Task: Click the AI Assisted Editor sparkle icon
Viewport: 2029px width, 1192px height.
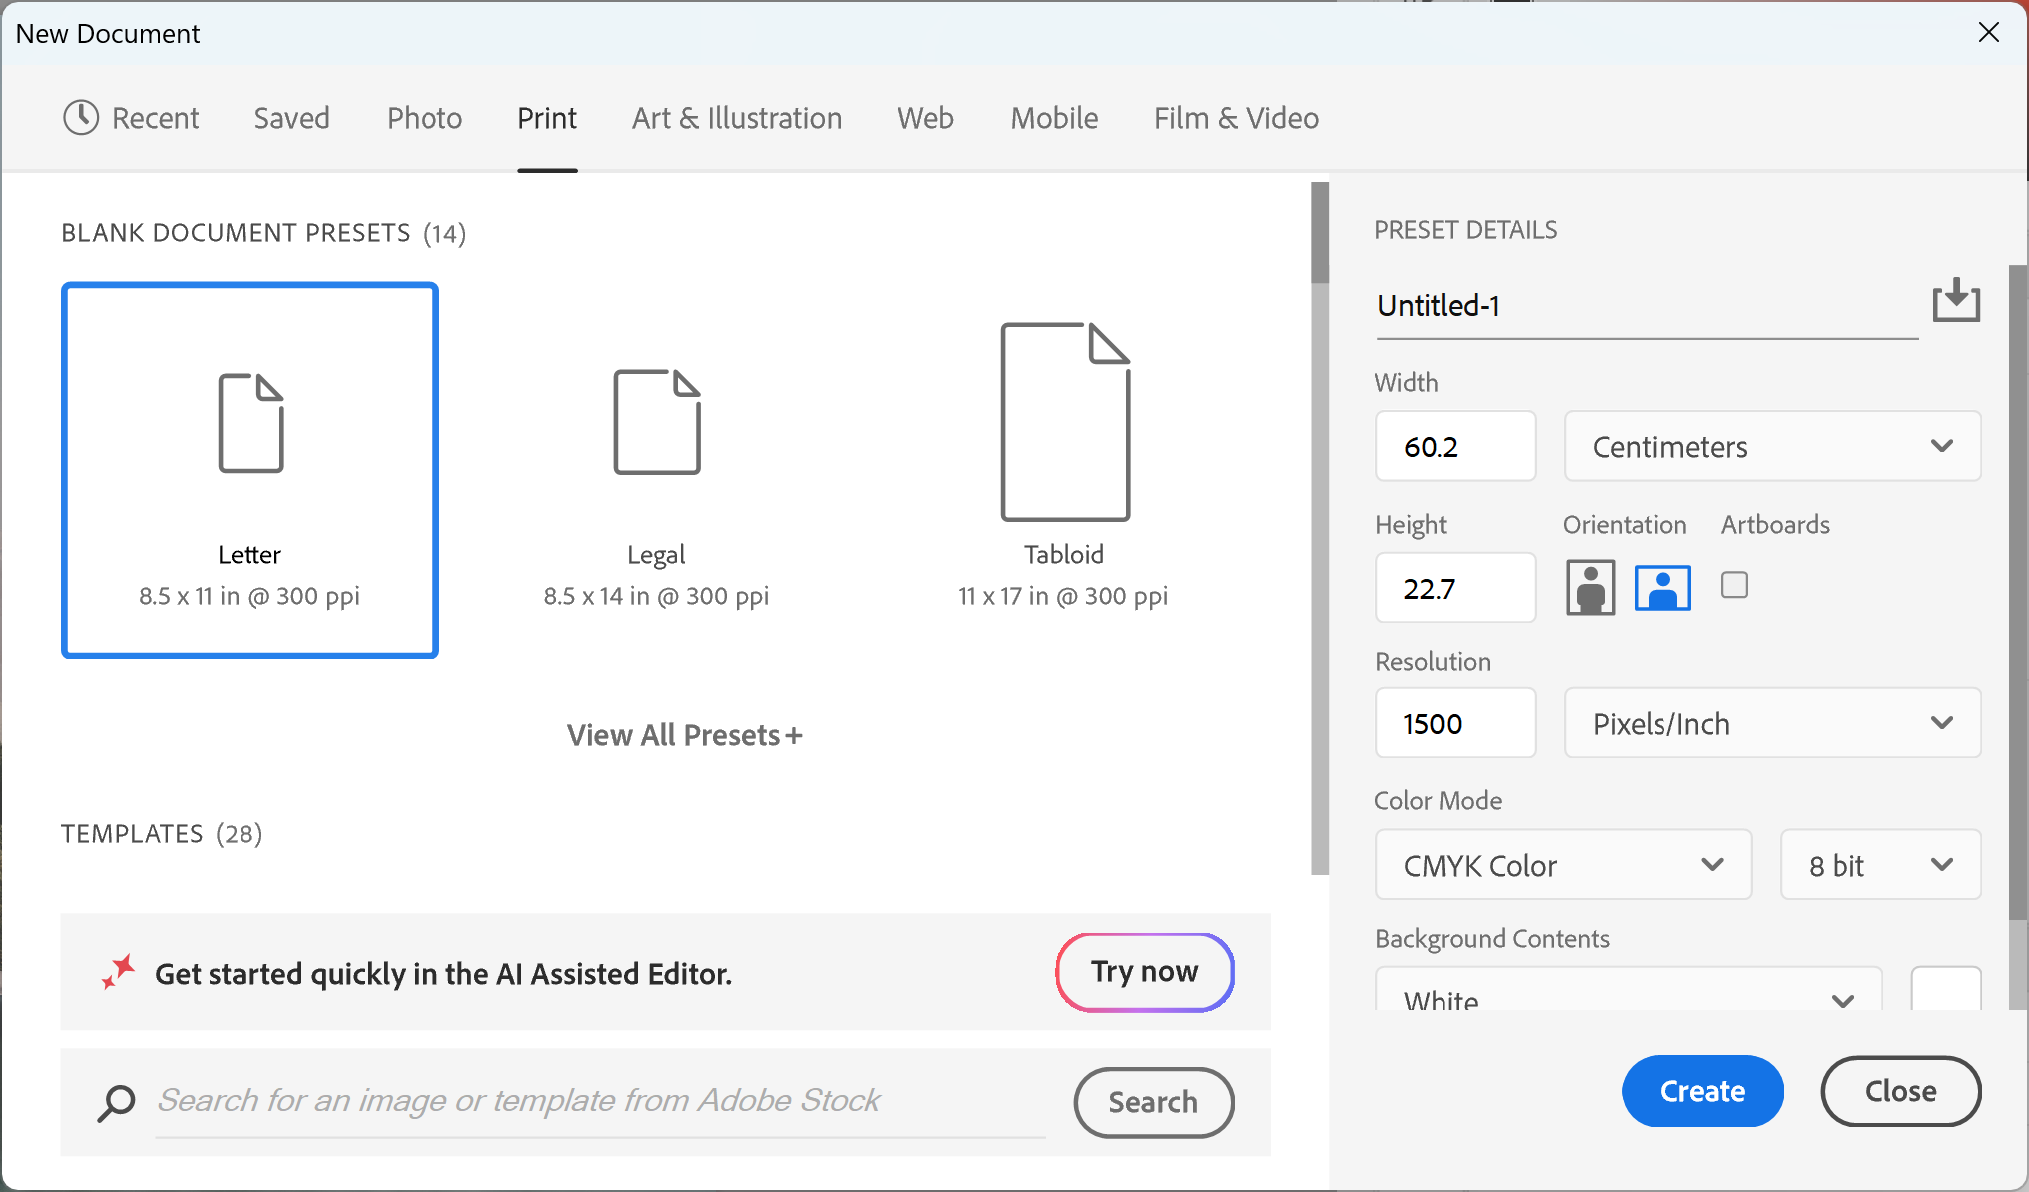Action: [118, 972]
